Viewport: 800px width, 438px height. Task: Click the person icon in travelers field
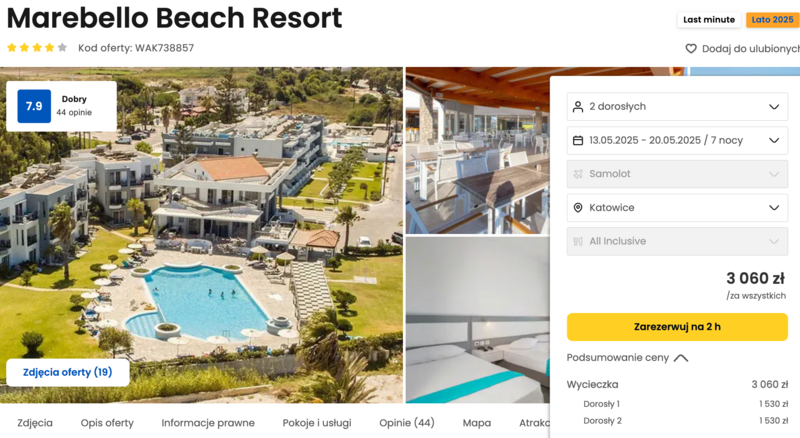pyautogui.click(x=578, y=107)
